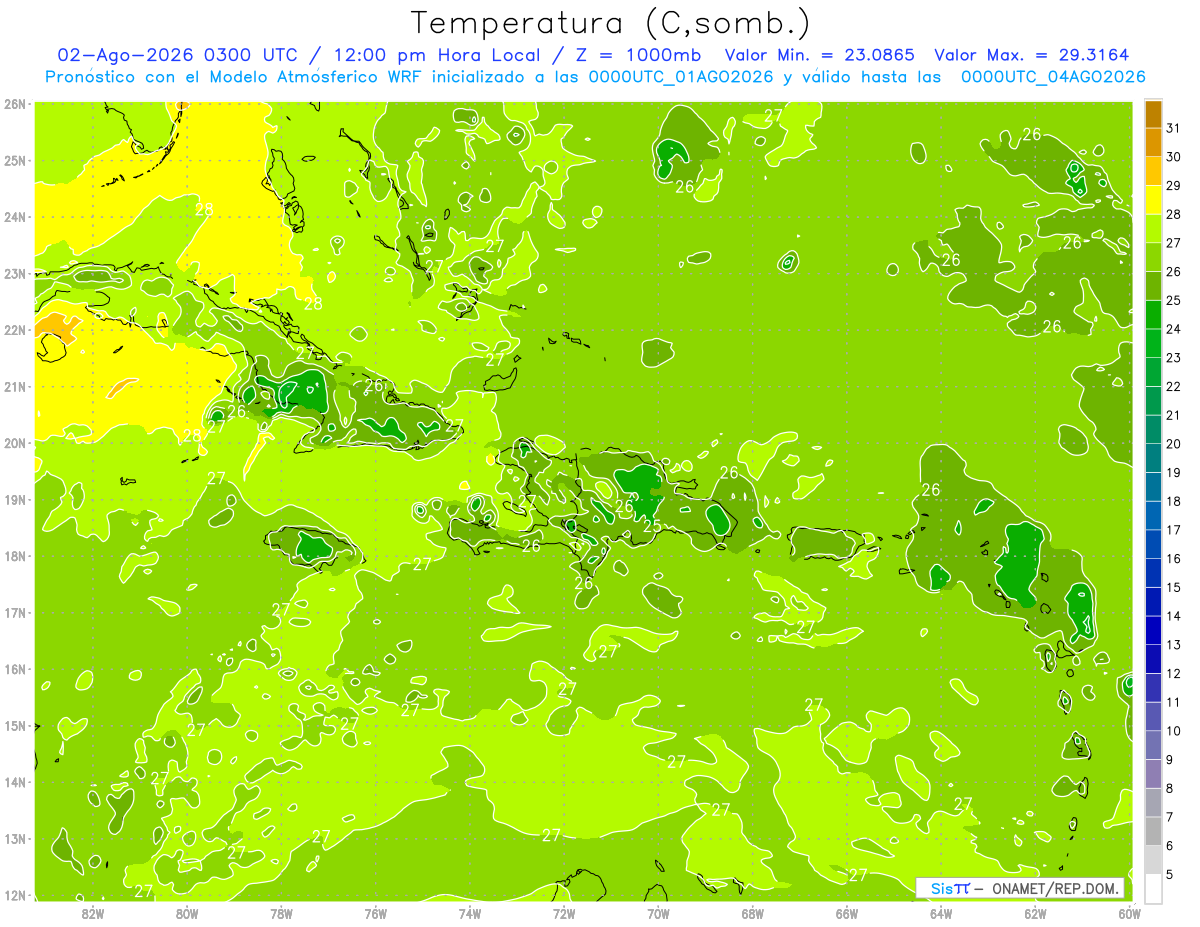Click the legend scale number 12
This screenshot has height=927, width=1200.
click(1174, 673)
